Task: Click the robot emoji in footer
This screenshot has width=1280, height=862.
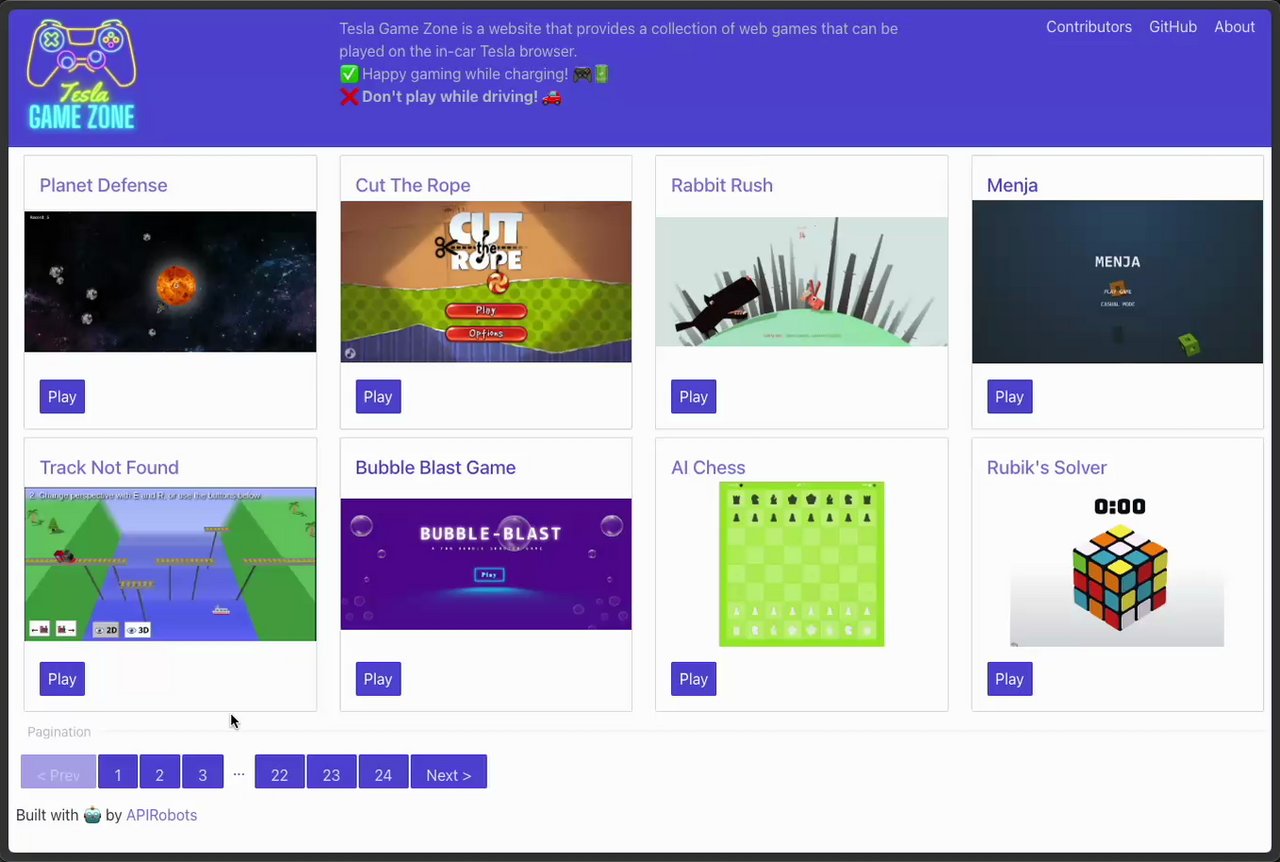Action: point(92,815)
